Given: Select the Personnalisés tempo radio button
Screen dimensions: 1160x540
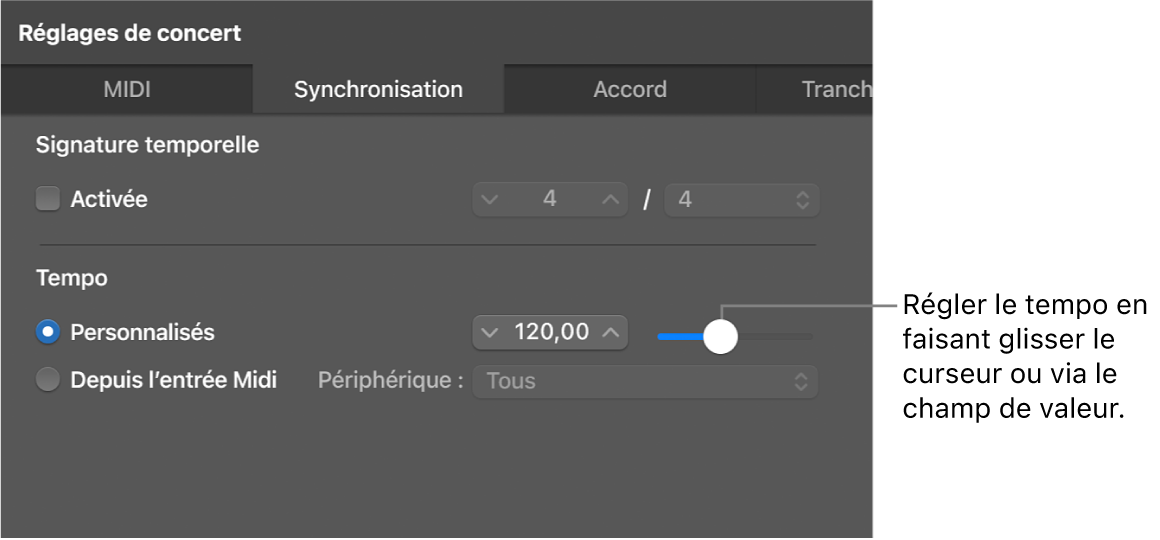Looking at the screenshot, I should tap(48, 332).
